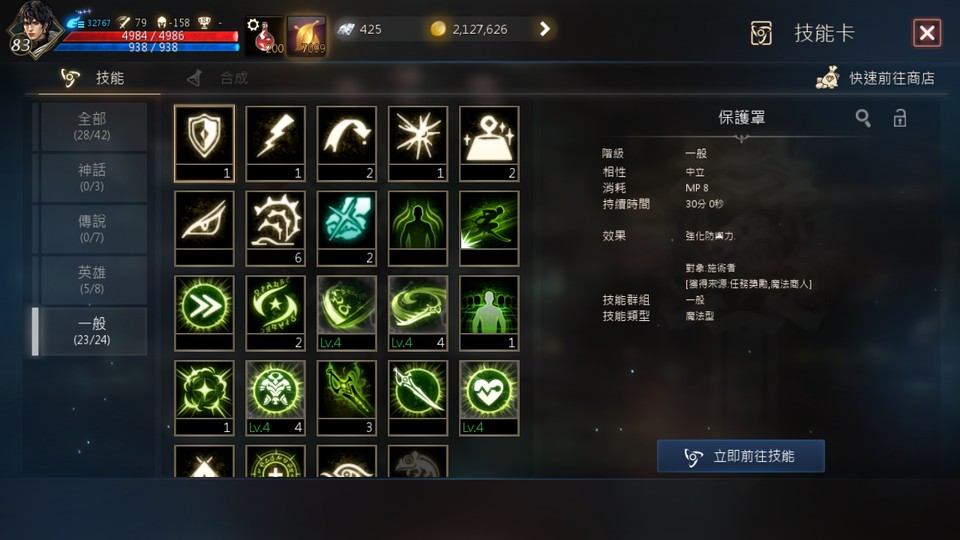The image size is (960, 540).
Task: Click the red HP bar 4984/4986
Action: point(150,36)
